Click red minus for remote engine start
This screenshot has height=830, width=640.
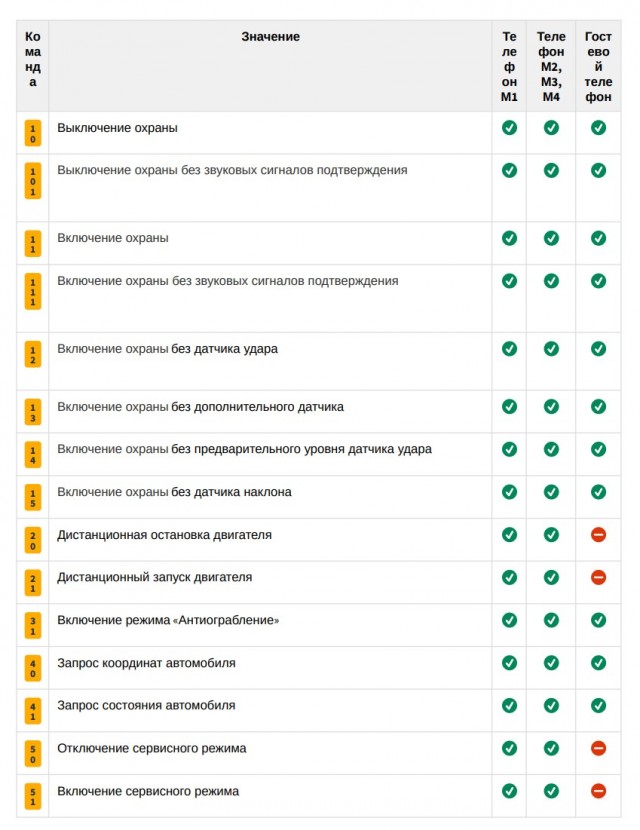[598, 577]
